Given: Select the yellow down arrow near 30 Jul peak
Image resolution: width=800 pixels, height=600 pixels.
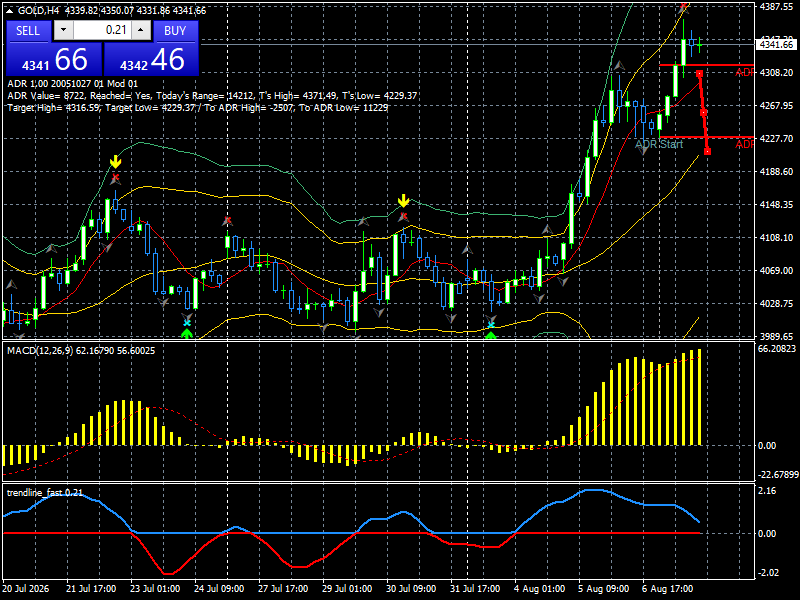Looking at the screenshot, I should [x=404, y=200].
